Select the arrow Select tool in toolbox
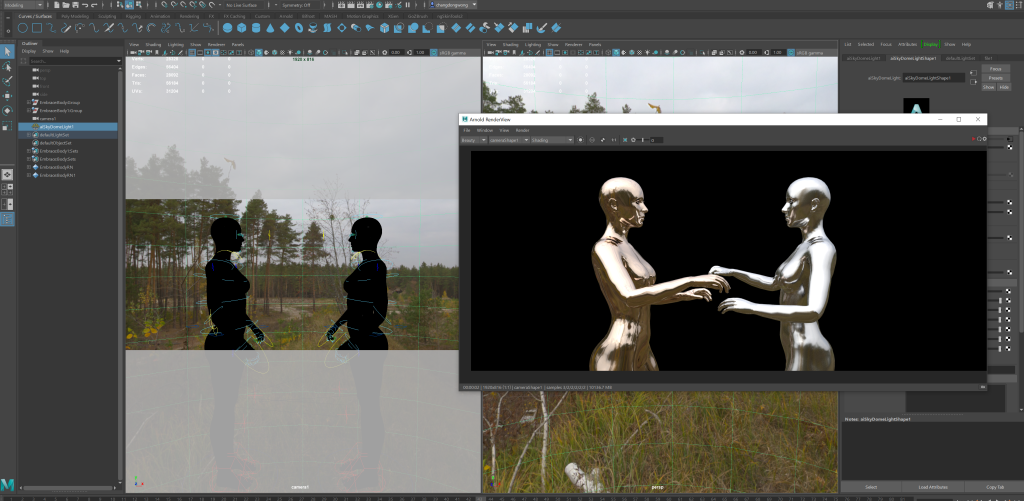The height and width of the screenshot is (501, 1024). [7, 51]
